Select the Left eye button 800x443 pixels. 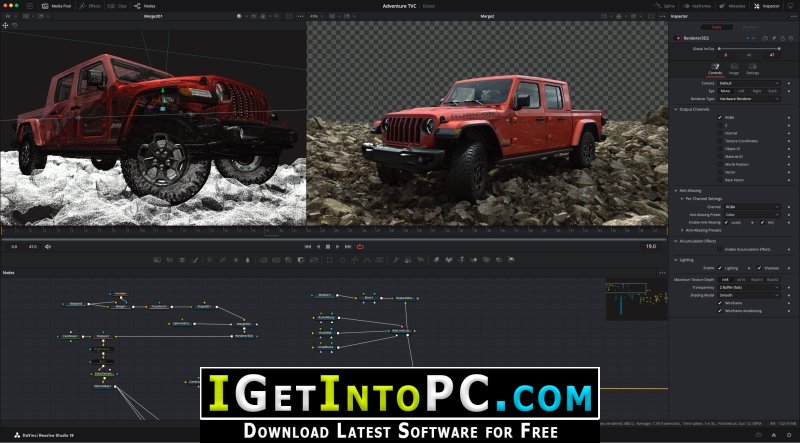point(741,91)
